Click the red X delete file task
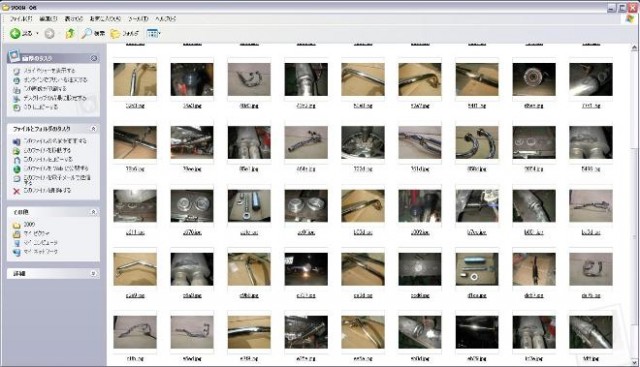640x367 pixels. click(17, 191)
